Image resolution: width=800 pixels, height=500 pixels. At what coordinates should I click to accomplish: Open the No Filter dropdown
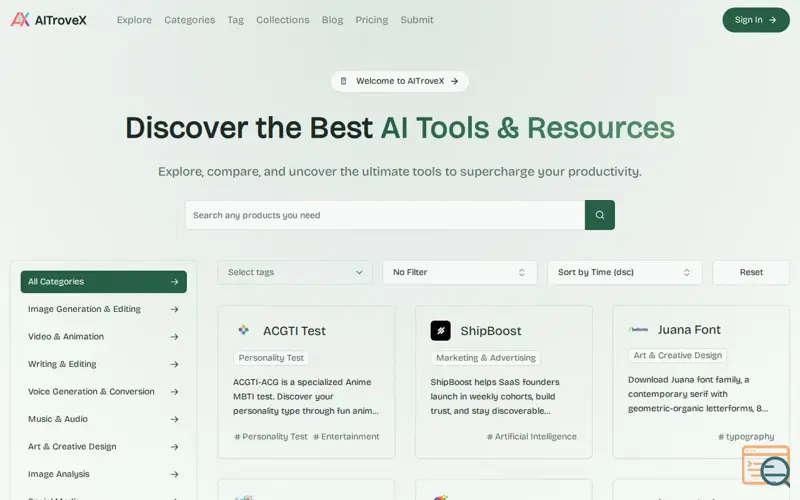(x=460, y=272)
